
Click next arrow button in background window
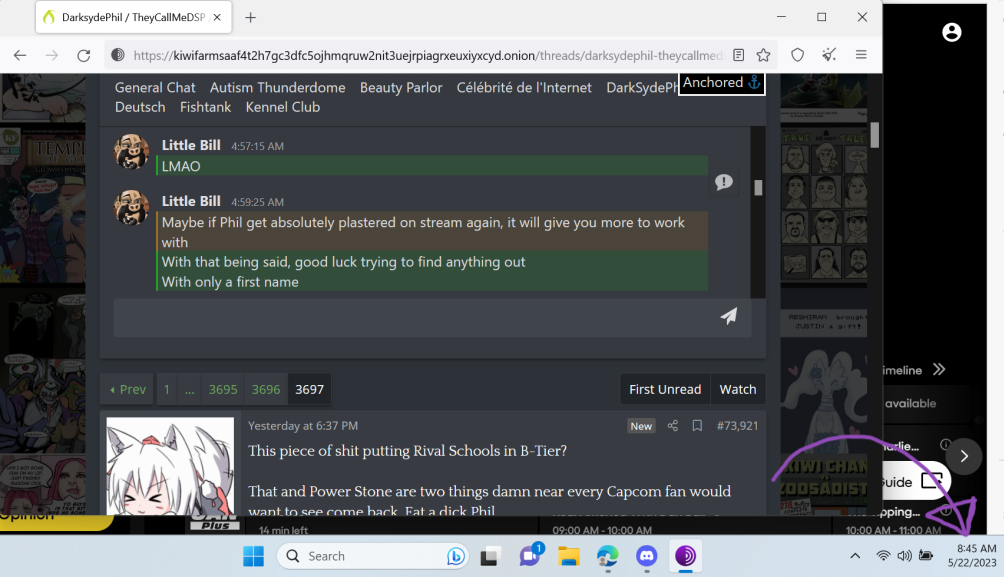964,457
